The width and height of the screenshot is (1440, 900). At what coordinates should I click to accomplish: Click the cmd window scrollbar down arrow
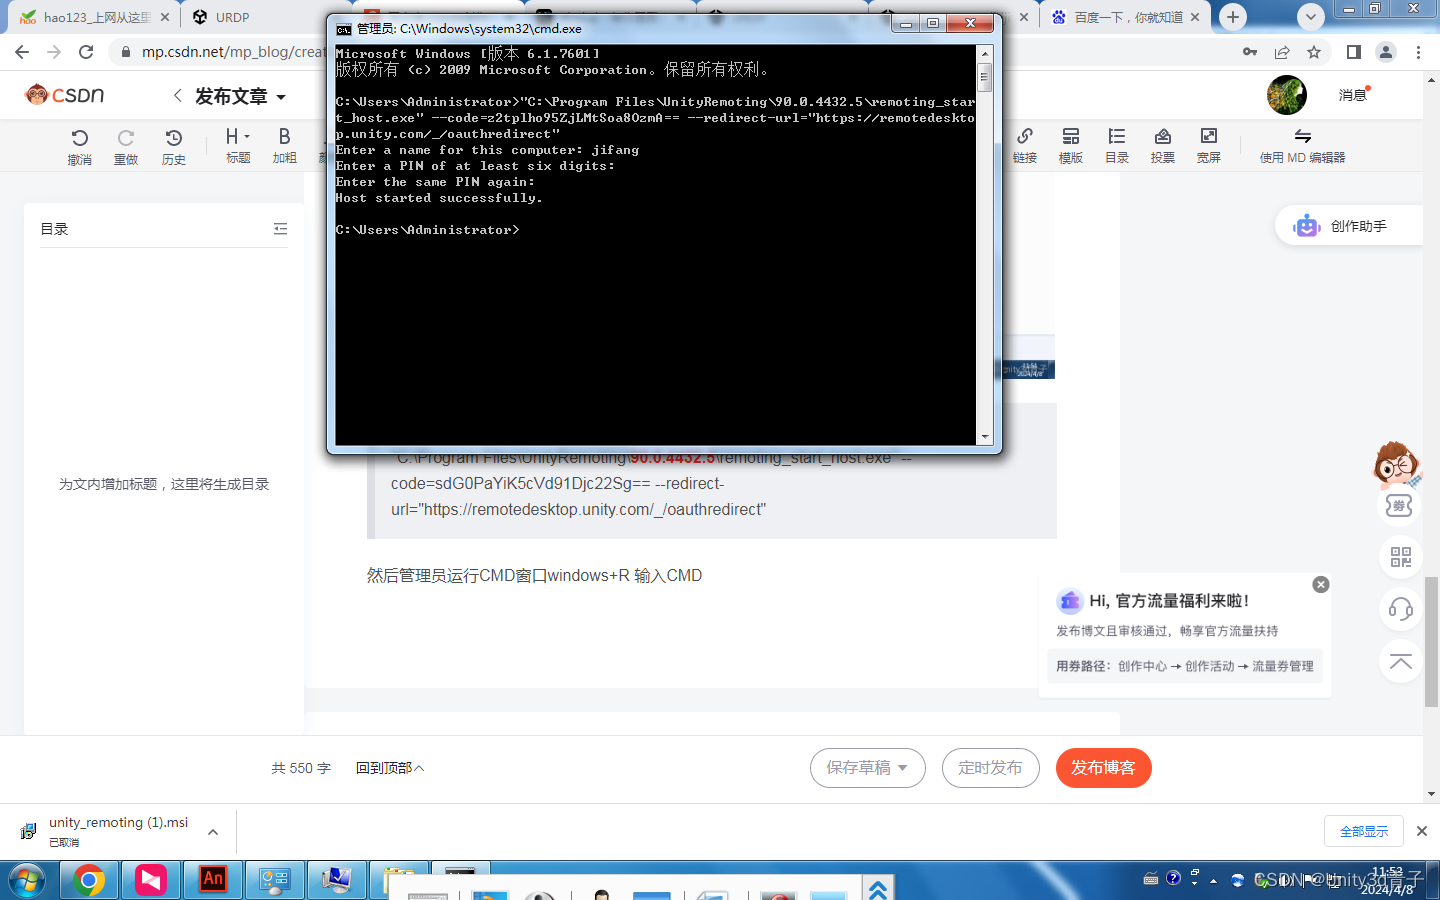click(985, 437)
